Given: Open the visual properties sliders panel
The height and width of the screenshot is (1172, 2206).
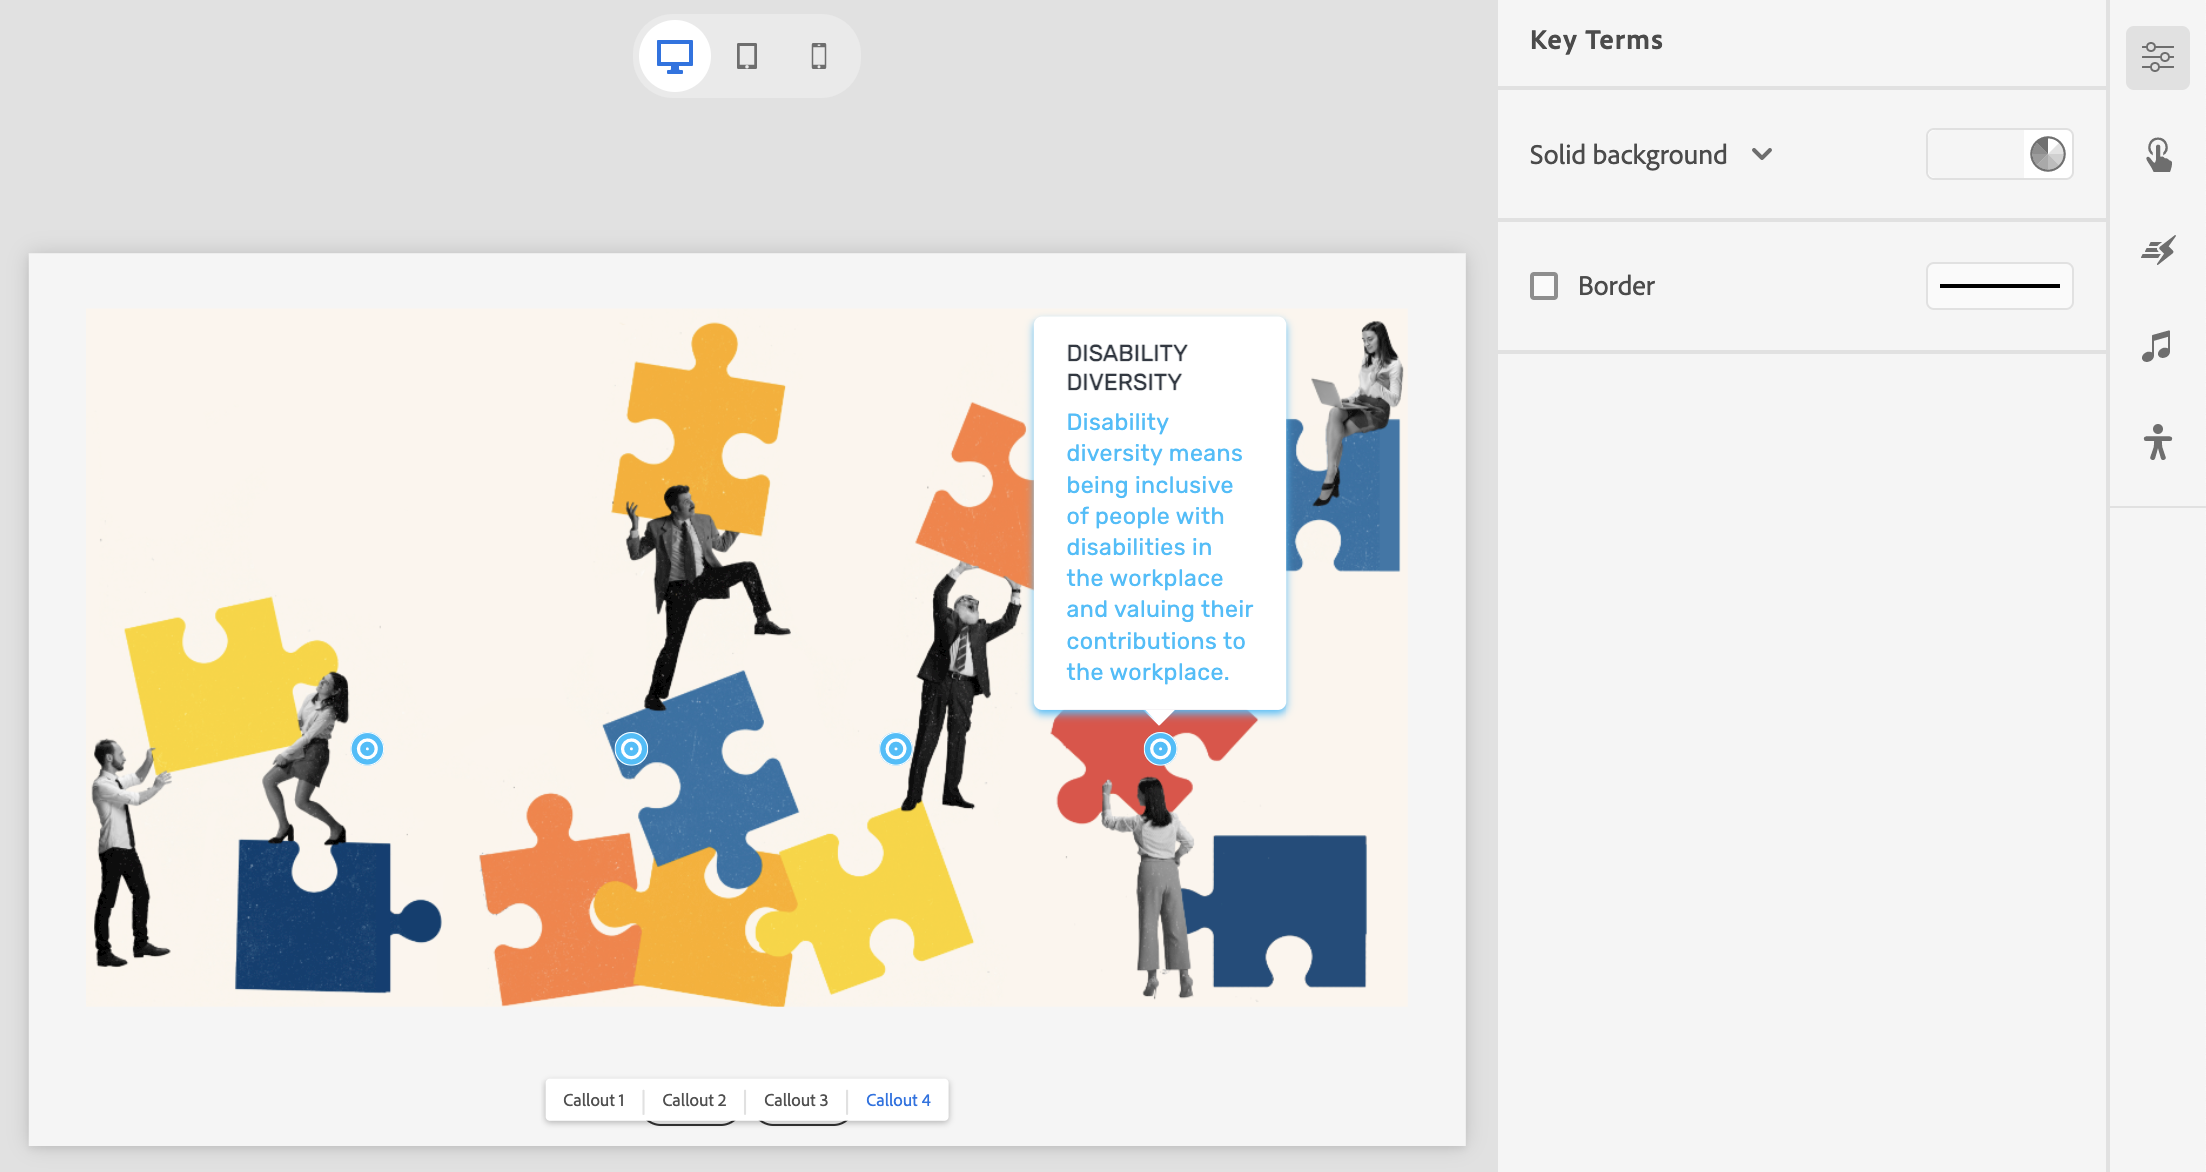Looking at the screenshot, I should coord(2157,58).
